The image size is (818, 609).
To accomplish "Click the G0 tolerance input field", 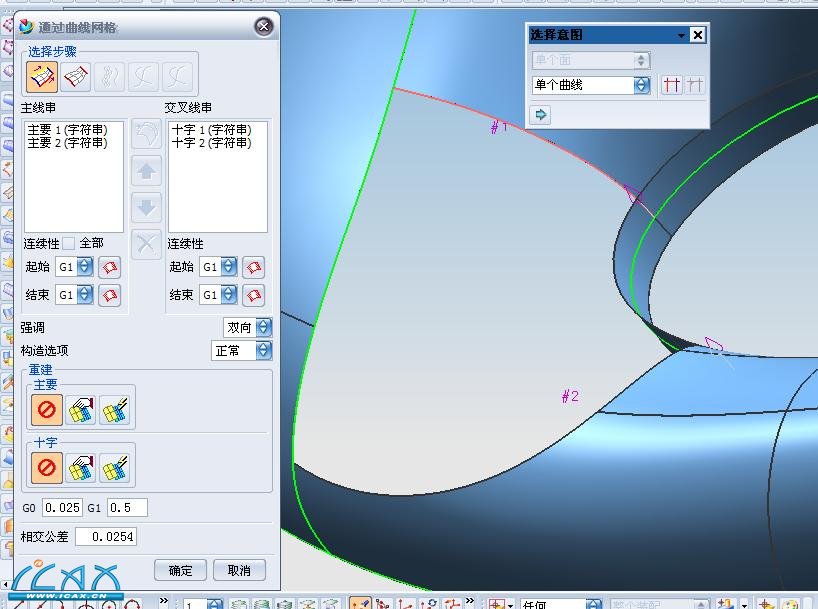I will point(62,507).
